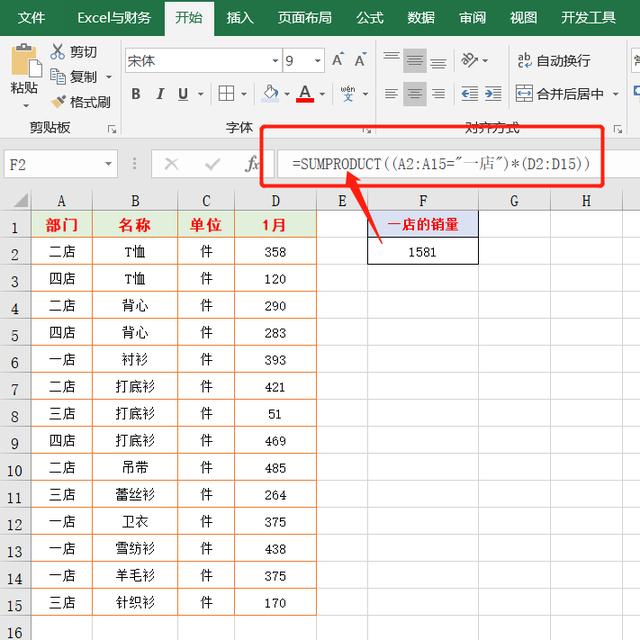640x640 pixels.
Task: Toggle Italic formatting
Action: click(160, 94)
